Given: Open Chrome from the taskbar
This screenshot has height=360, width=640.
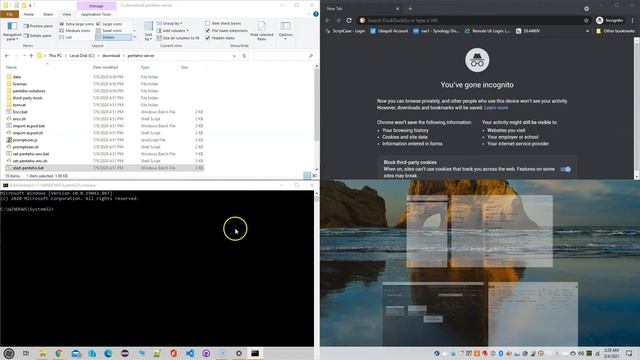Looking at the screenshot, I should (x=59, y=353).
